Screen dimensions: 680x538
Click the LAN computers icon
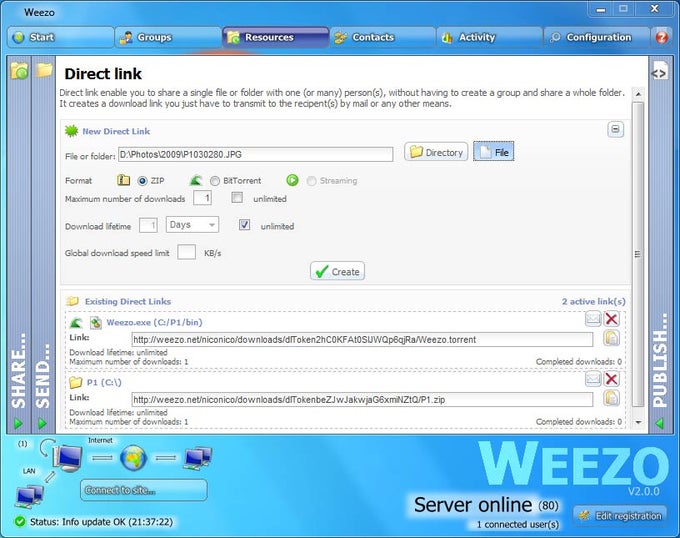tap(29, 497)
